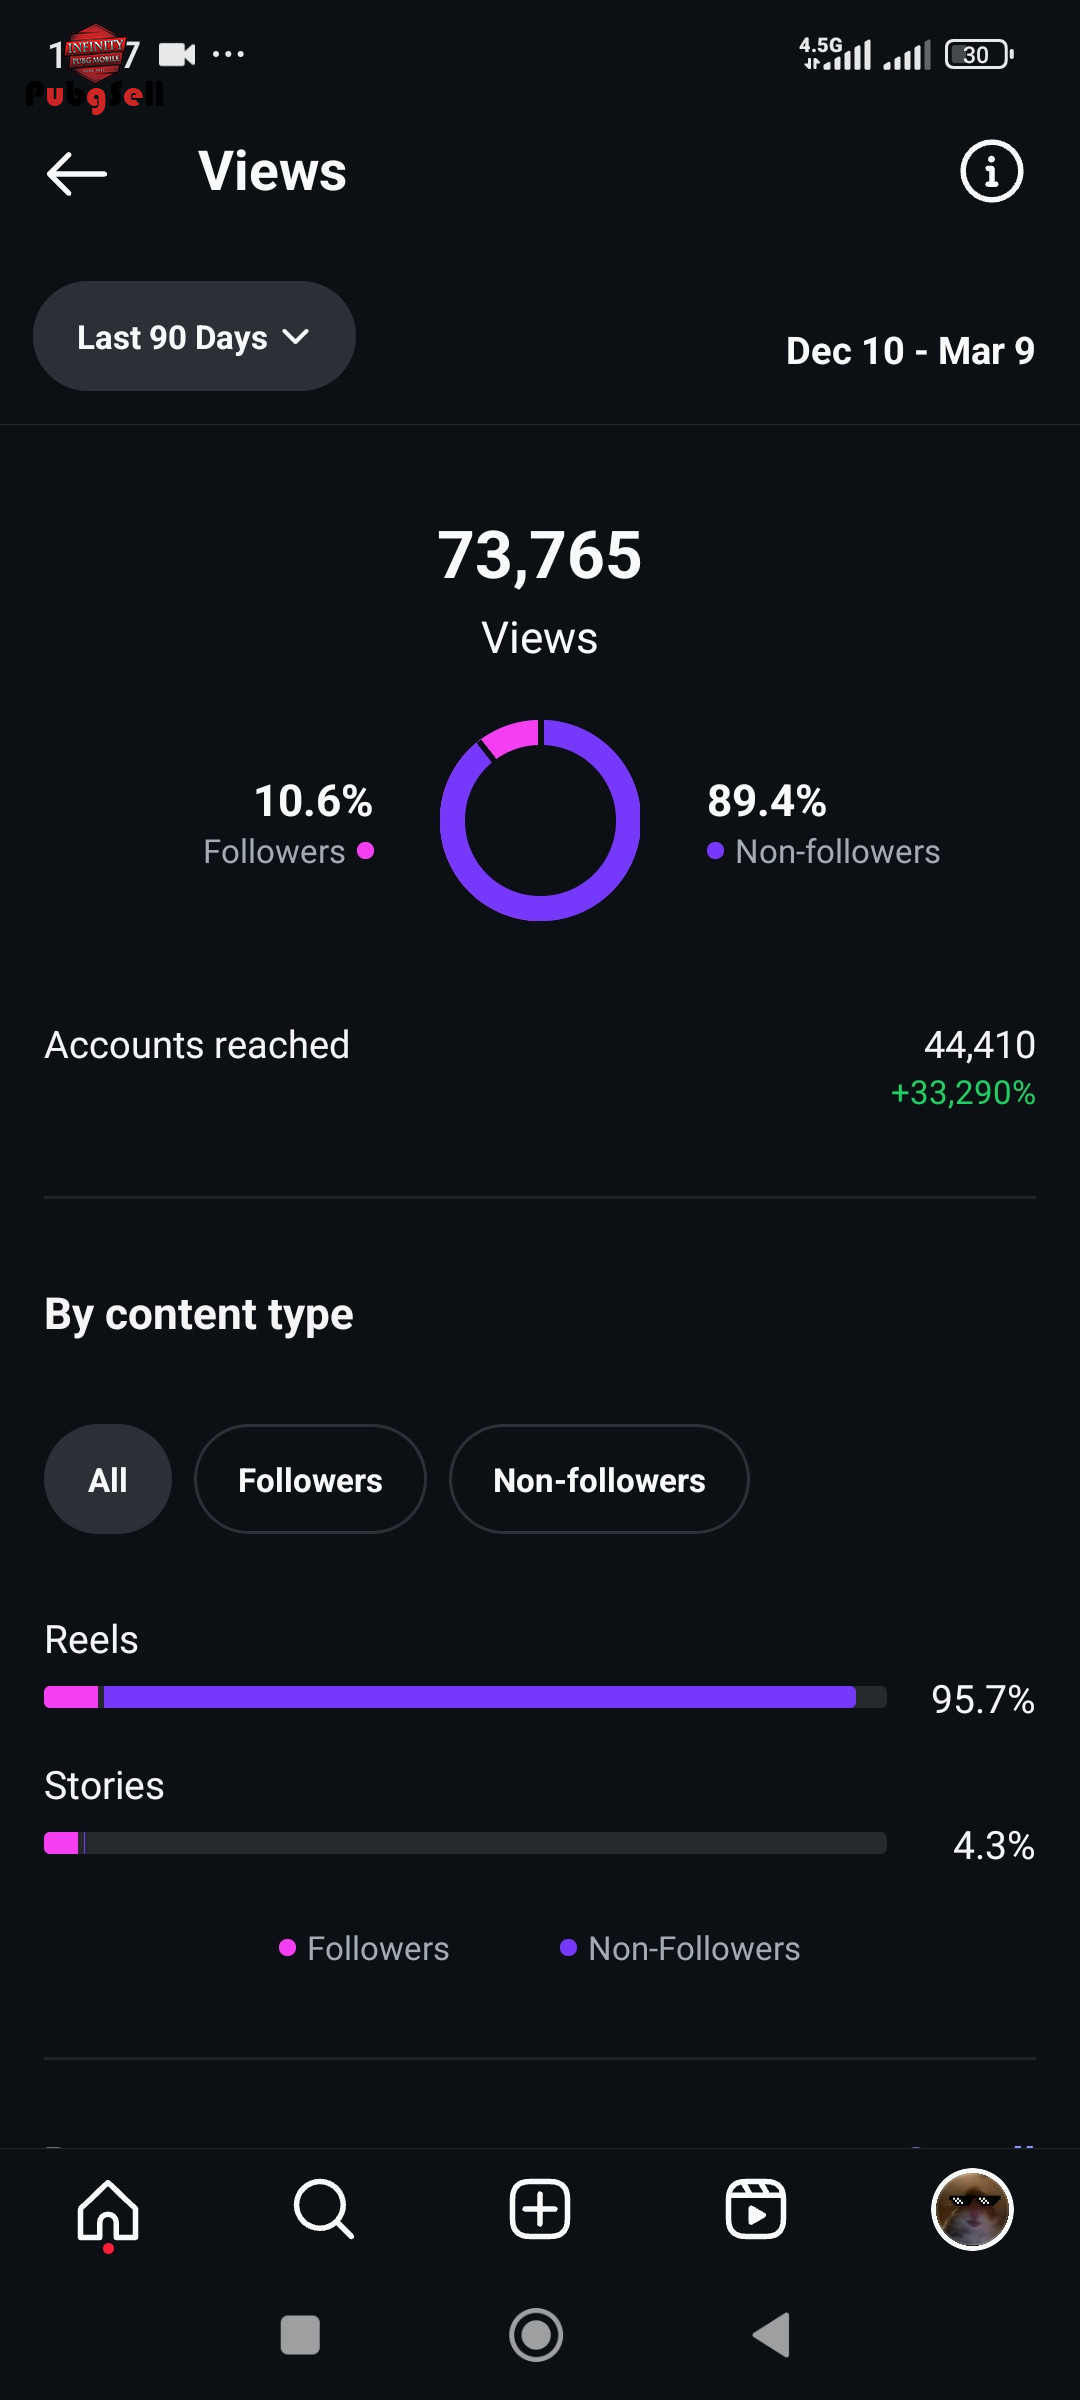
Task: Tap the Android recent apps square
Action: pos(300,2335)
